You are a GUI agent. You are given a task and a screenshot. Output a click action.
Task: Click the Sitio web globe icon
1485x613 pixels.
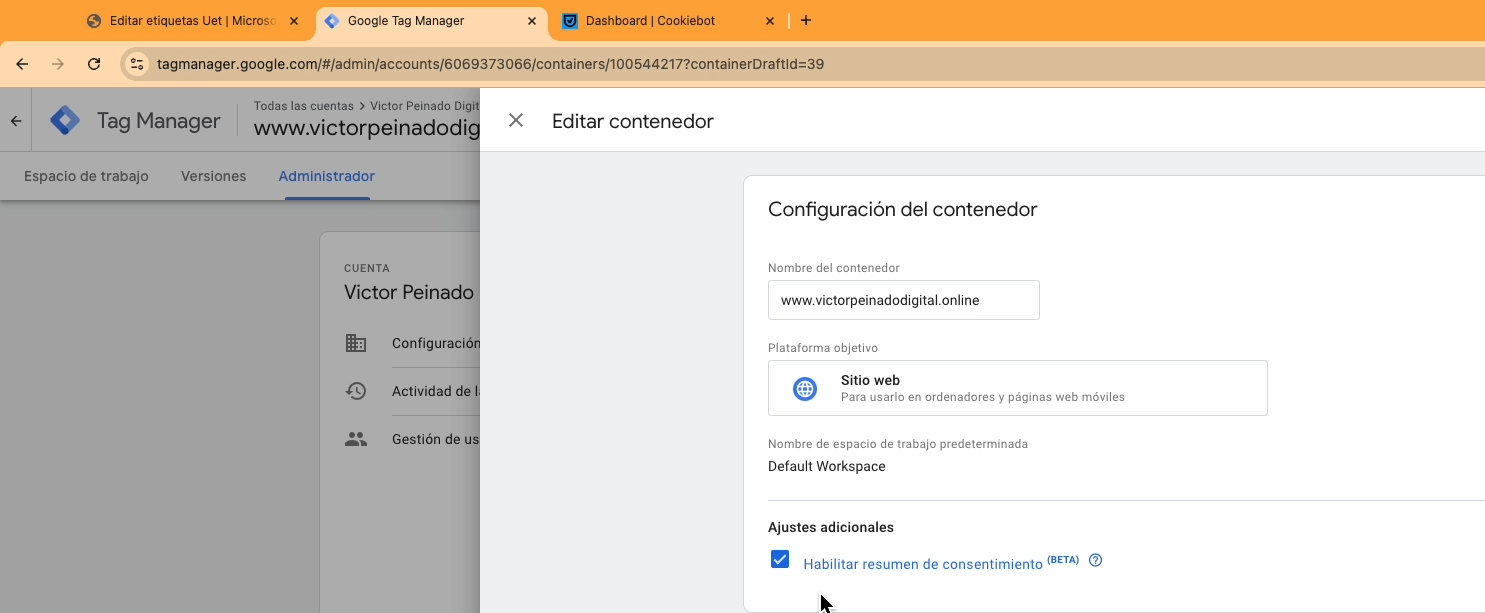pyautogui.click(x=805, y=389)
